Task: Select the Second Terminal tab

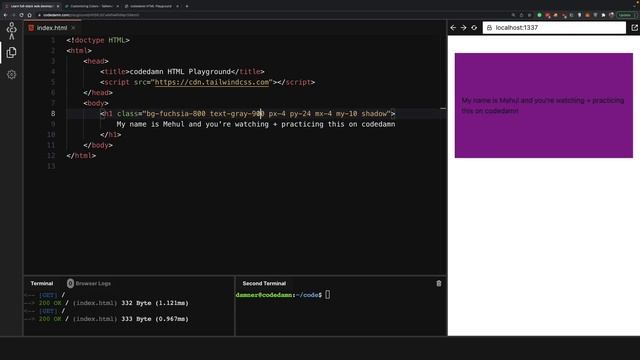Action: [264, 283]
